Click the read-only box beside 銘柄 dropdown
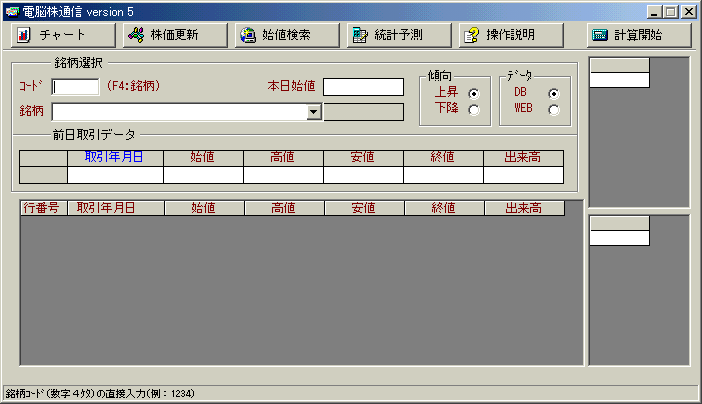702x404 pixels. point(364,112)
